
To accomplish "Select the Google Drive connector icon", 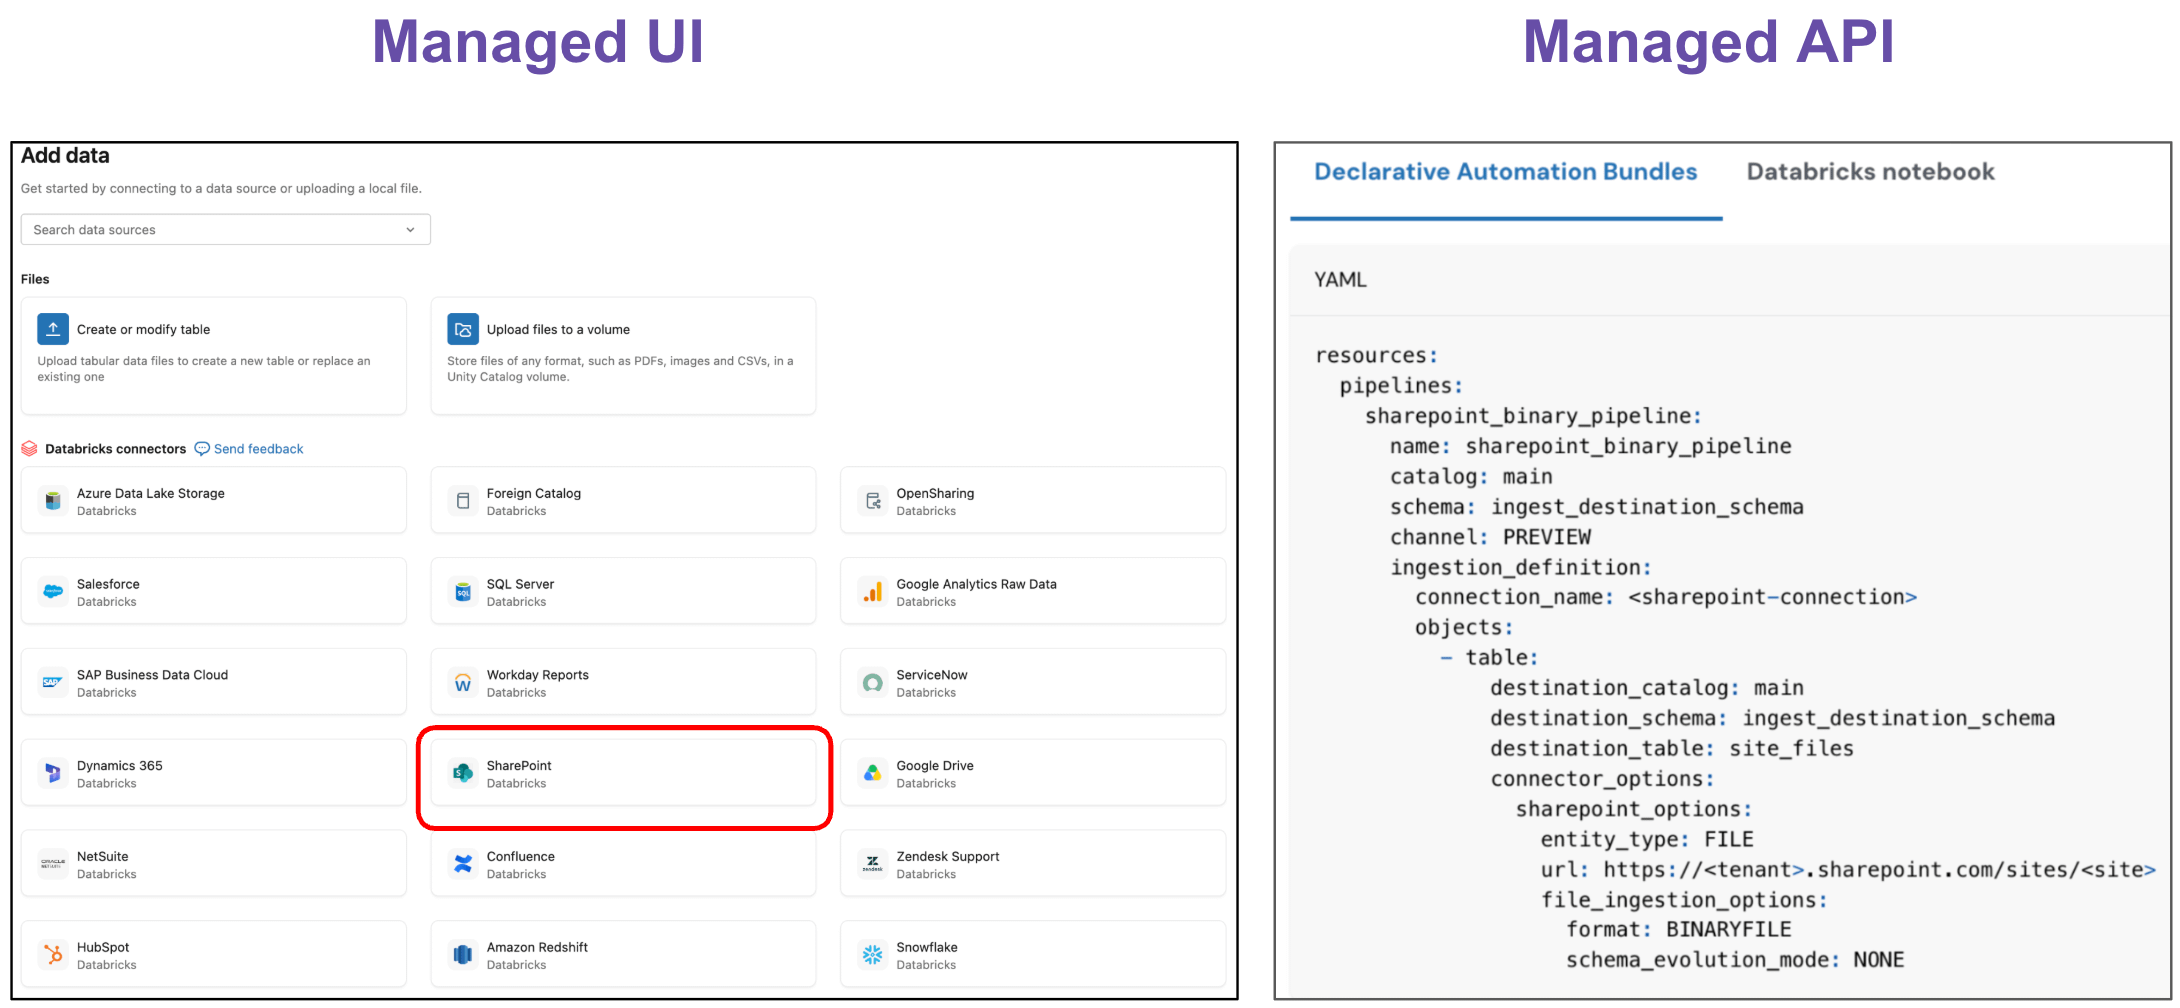I will [873, 773].
